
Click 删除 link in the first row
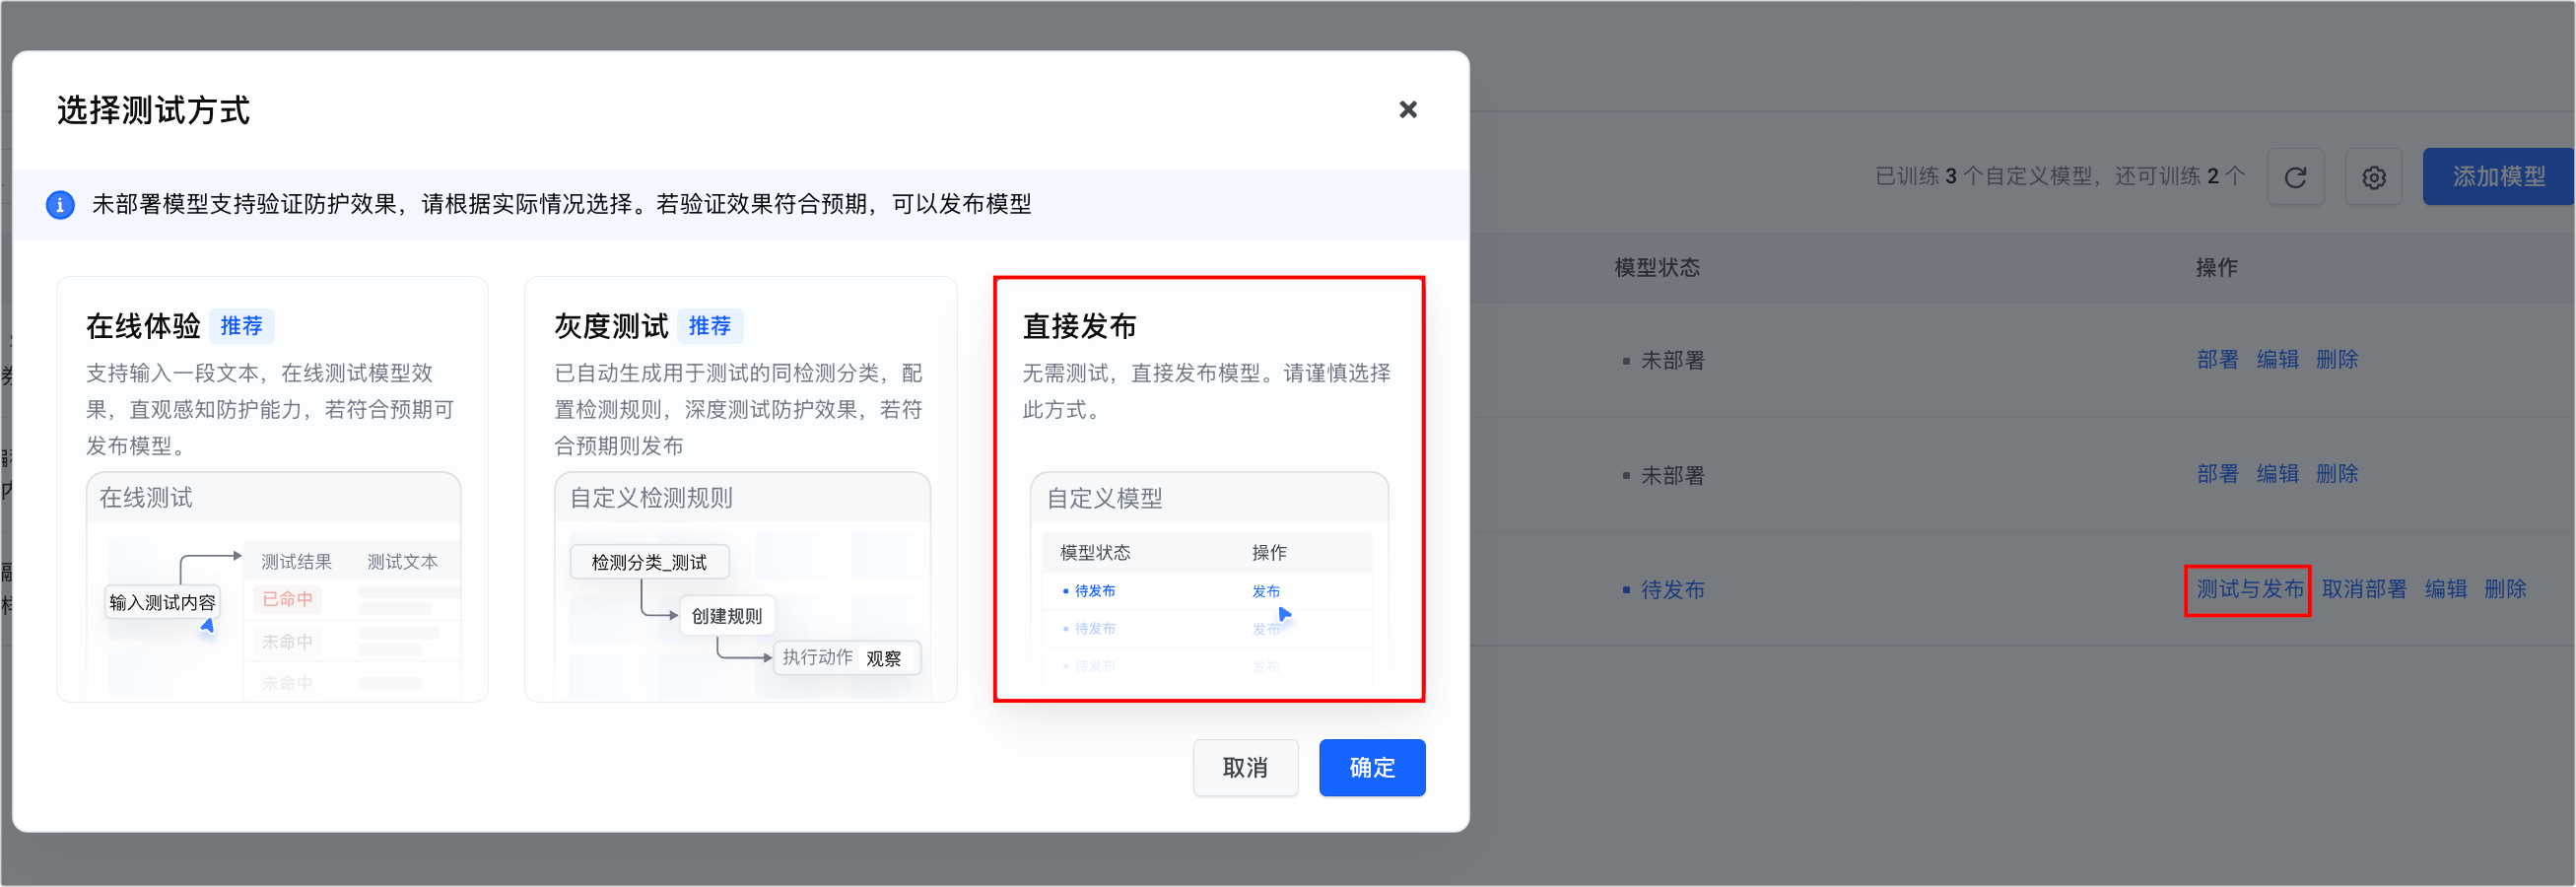click(2337, 360)
